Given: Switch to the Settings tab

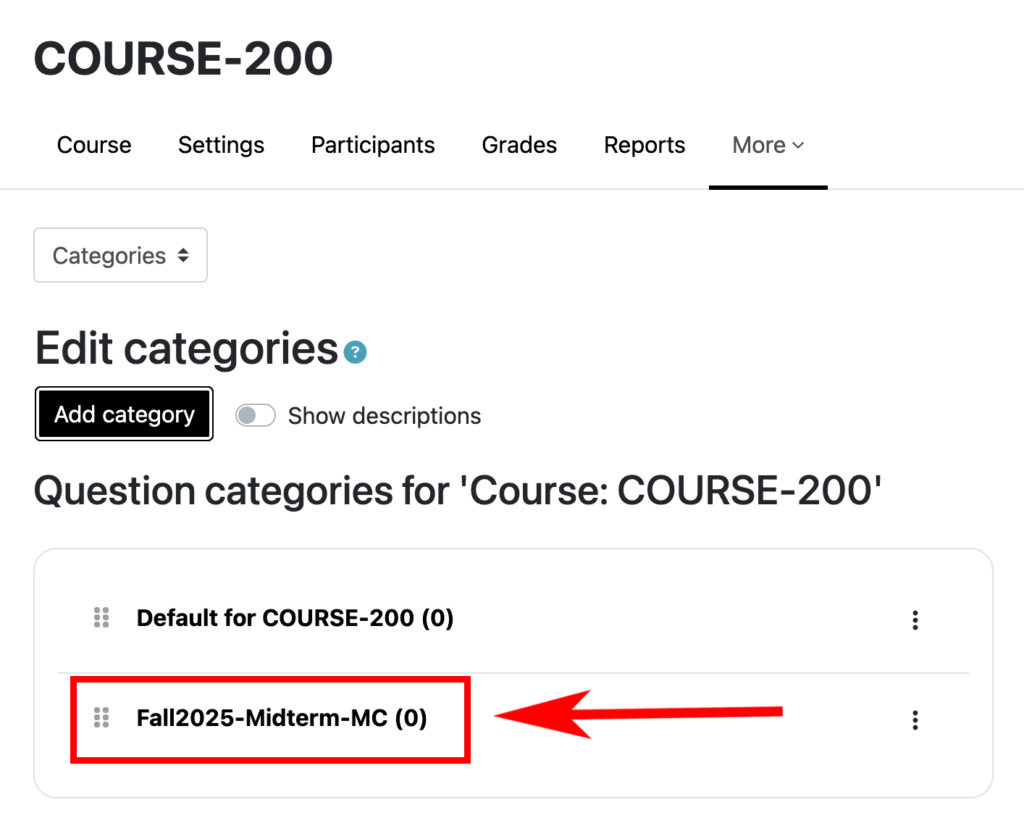Looking at the screenshot, I should [x=221, y=145].
